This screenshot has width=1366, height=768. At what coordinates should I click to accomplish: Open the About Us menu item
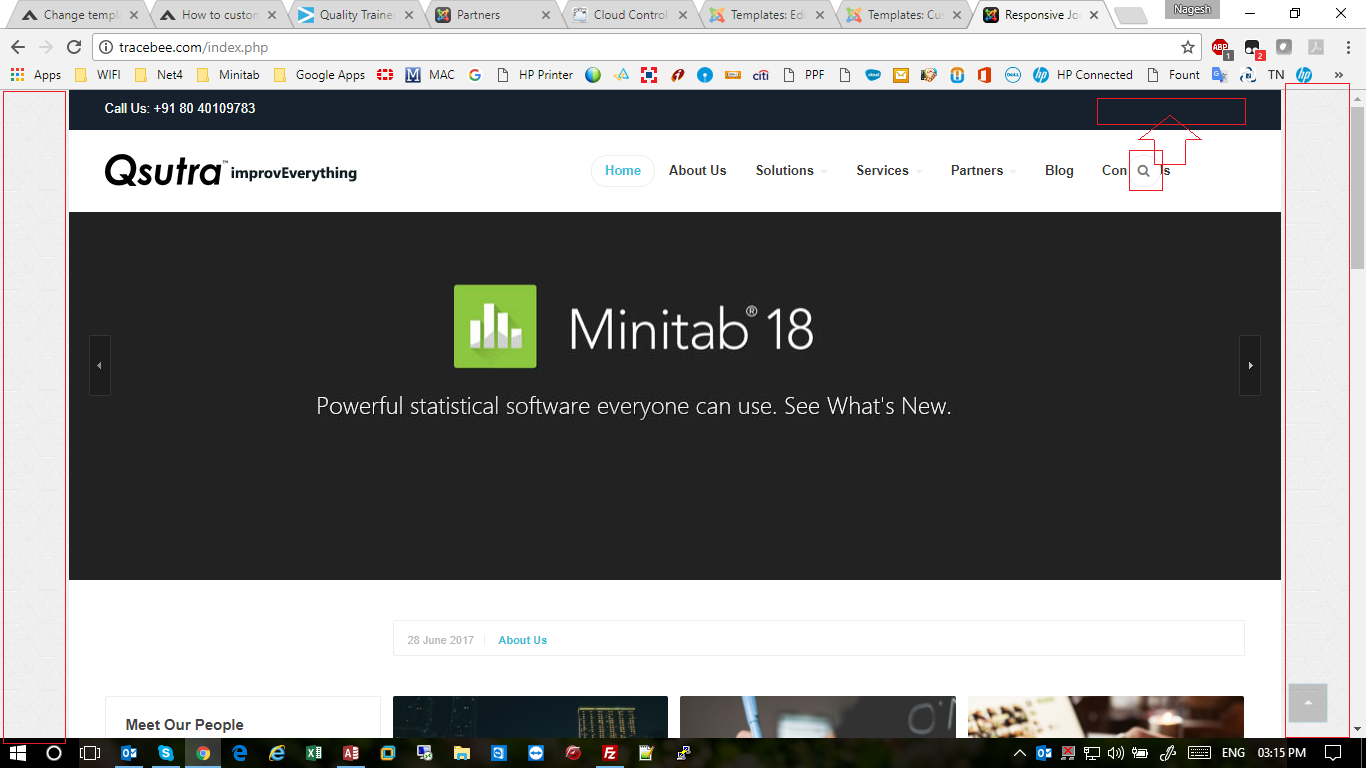point(698,171)
